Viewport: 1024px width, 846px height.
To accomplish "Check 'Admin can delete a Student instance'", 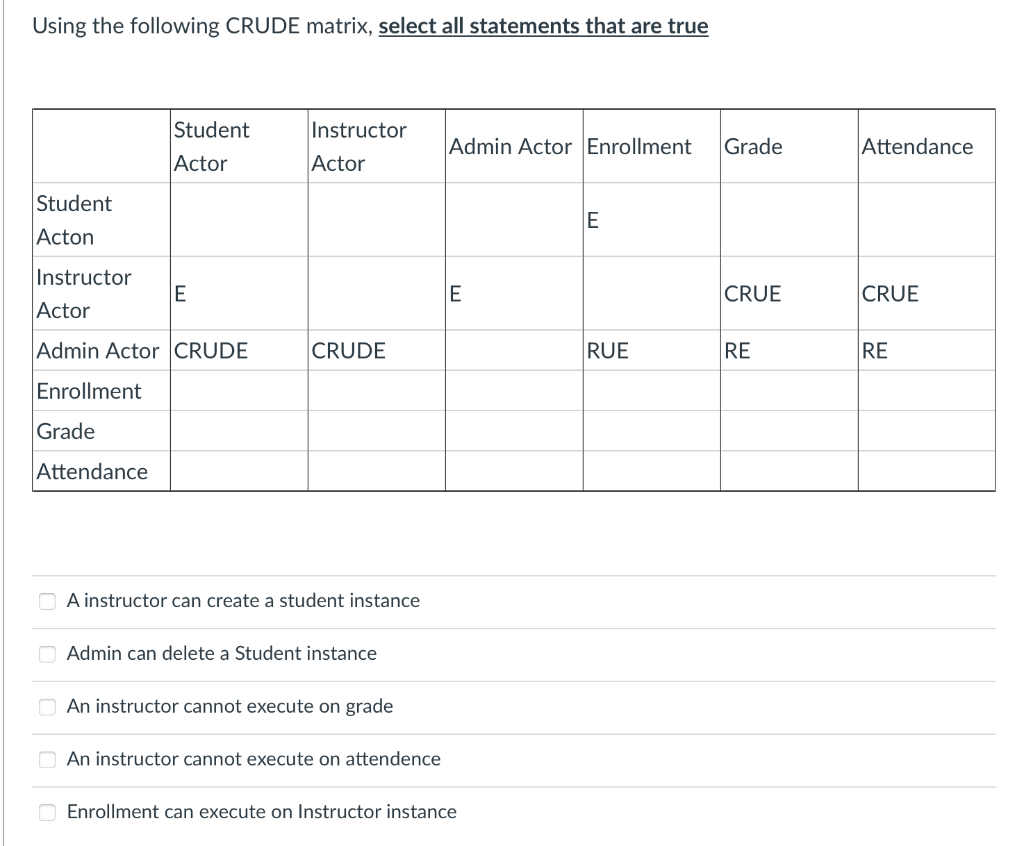I will [46, 653].
